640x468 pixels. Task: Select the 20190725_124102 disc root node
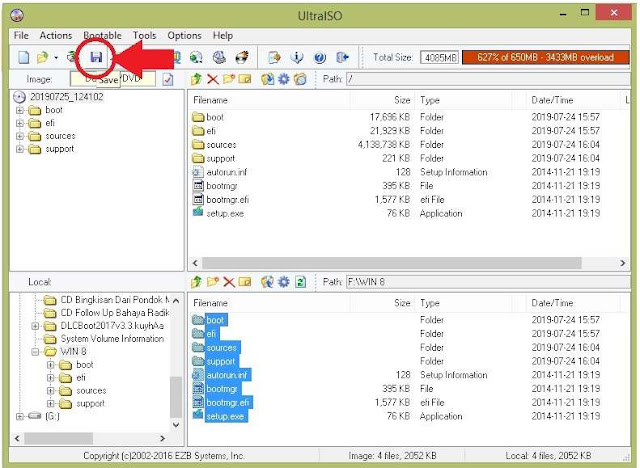pos(67,97)
